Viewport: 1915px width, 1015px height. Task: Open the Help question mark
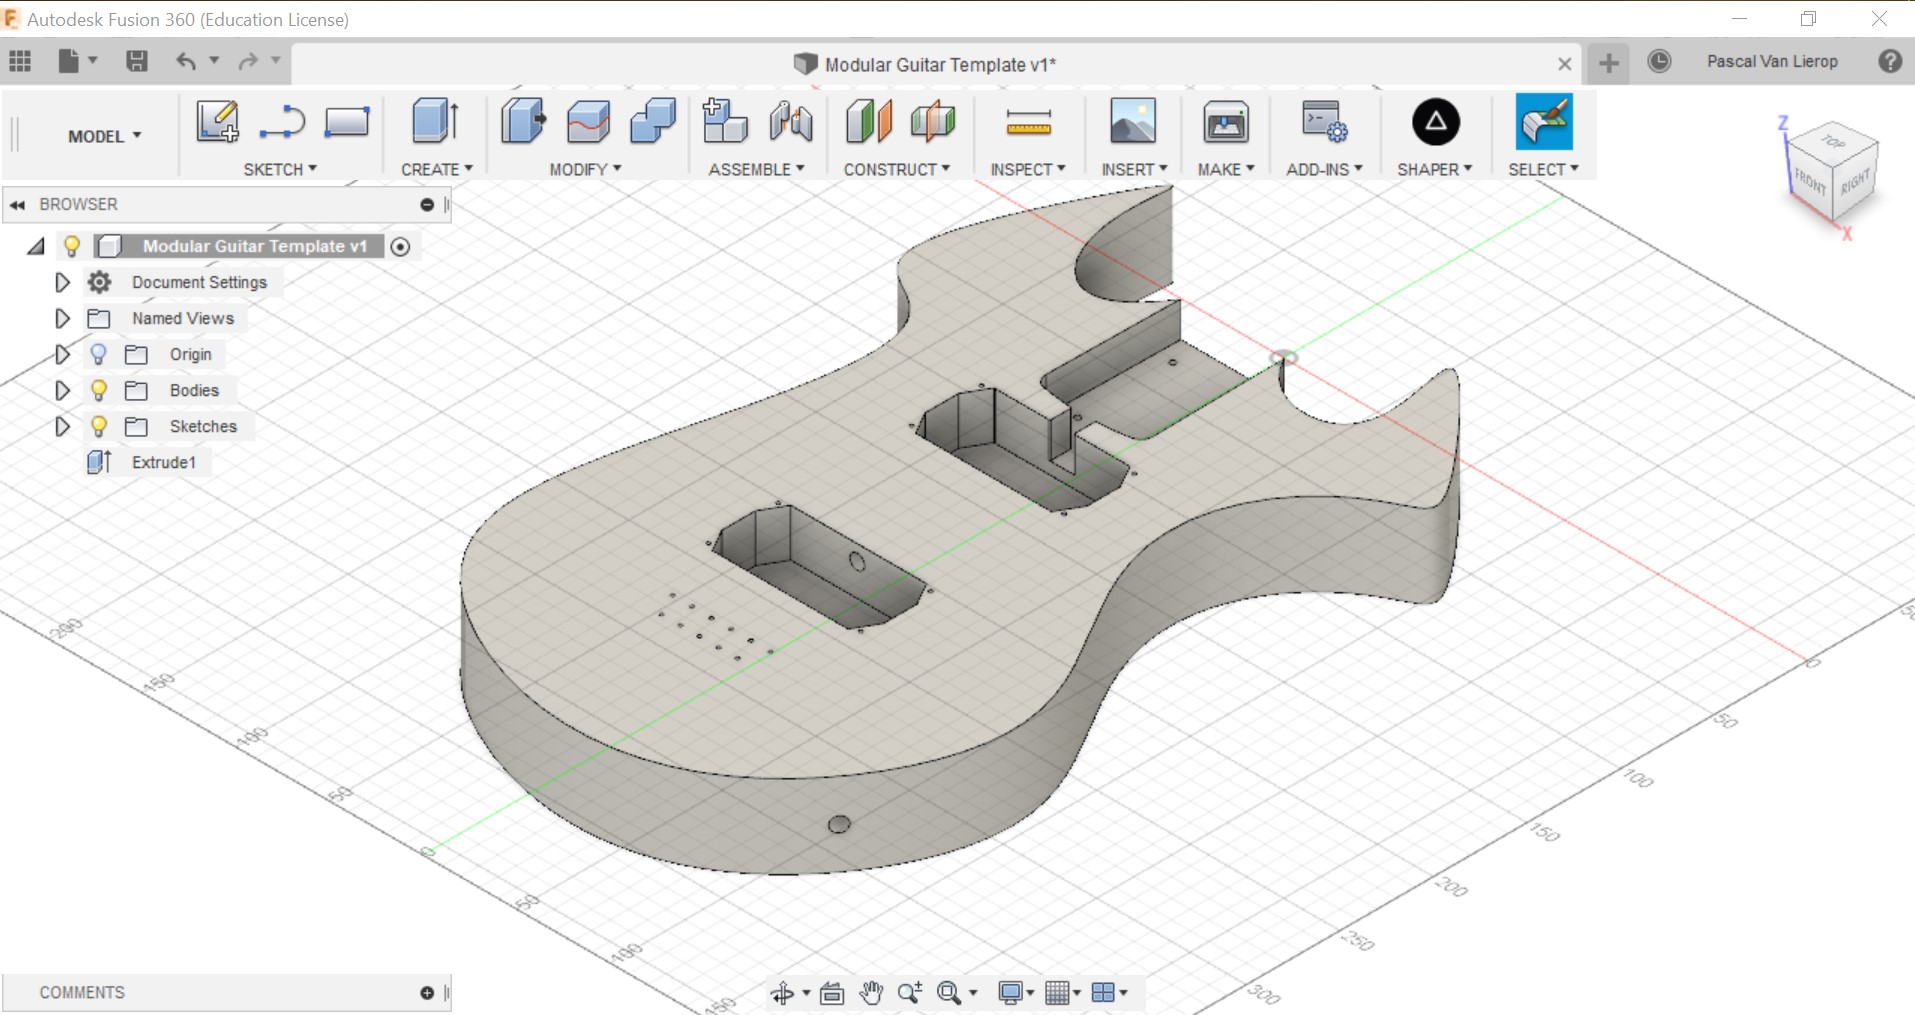[1890, 62]
